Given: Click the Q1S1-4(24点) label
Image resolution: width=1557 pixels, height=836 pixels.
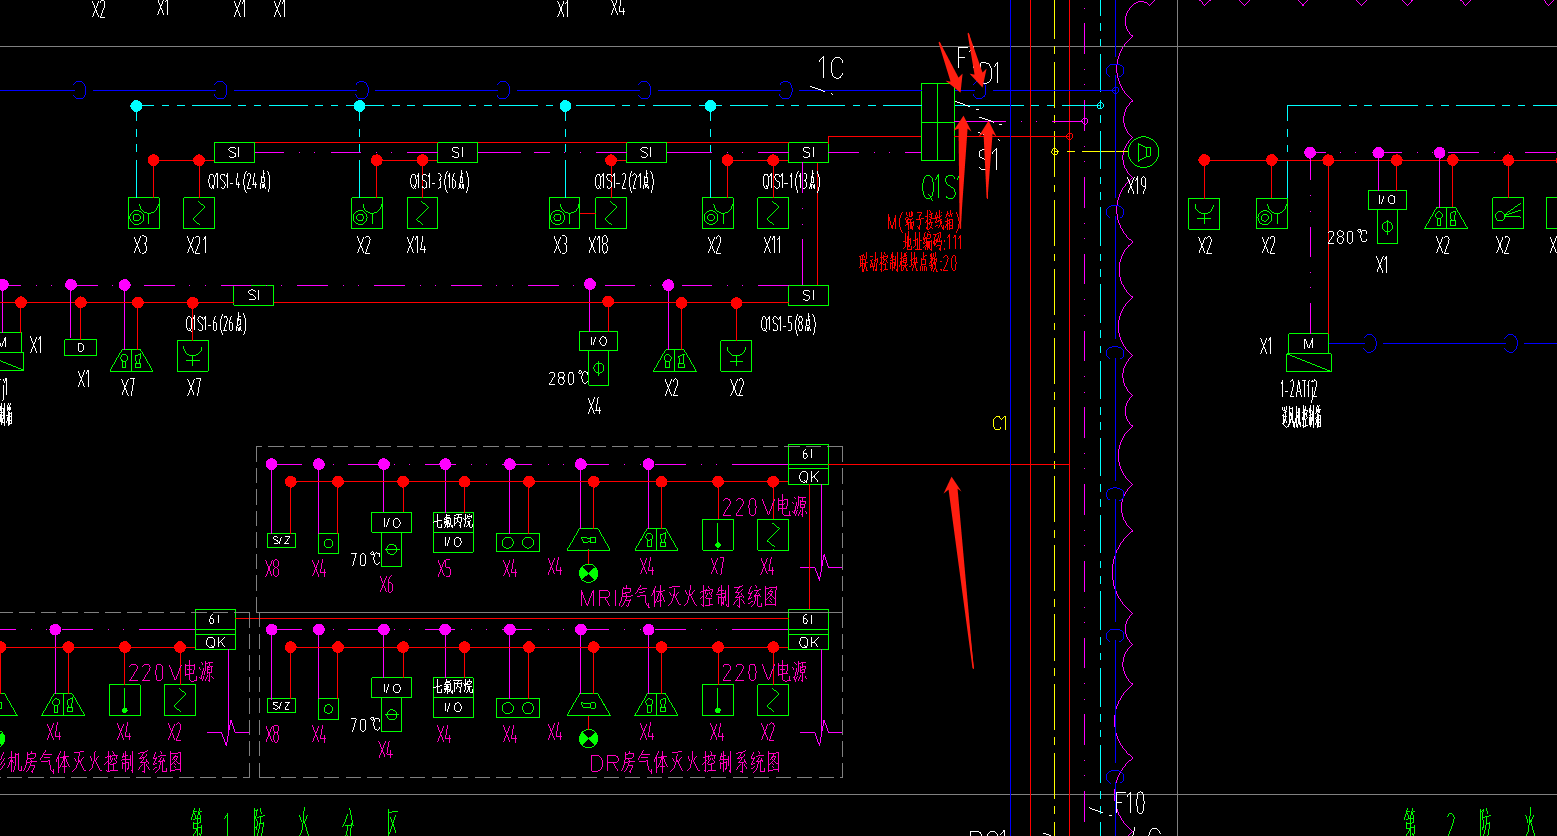Looking at the screenshot, I should [240, 182].
